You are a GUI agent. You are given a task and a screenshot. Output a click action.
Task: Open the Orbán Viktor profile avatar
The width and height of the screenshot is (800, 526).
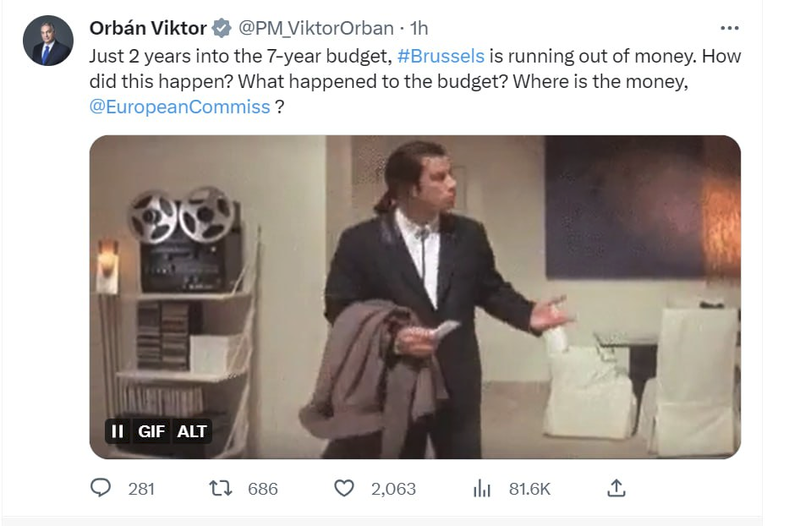pos(49,41)
